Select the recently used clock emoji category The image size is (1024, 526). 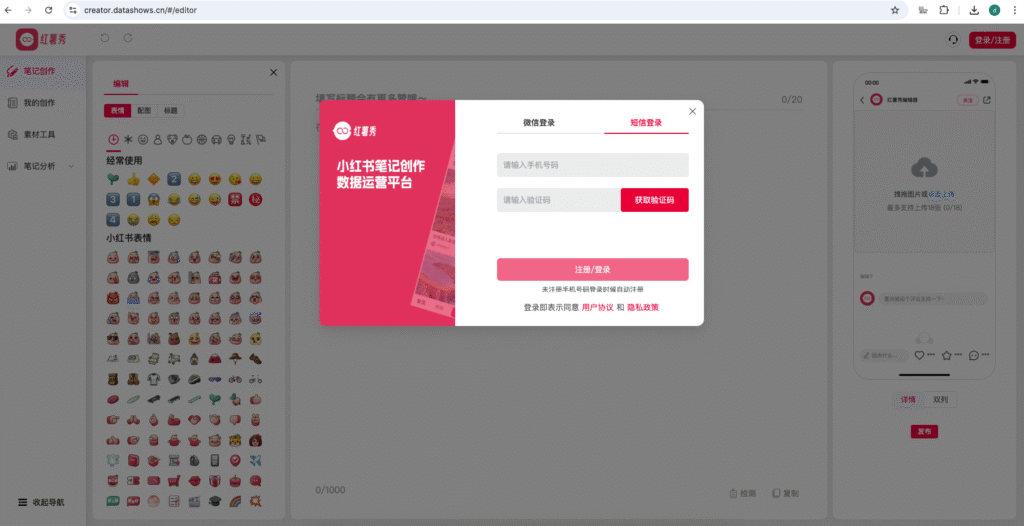[x=113, y=139]
